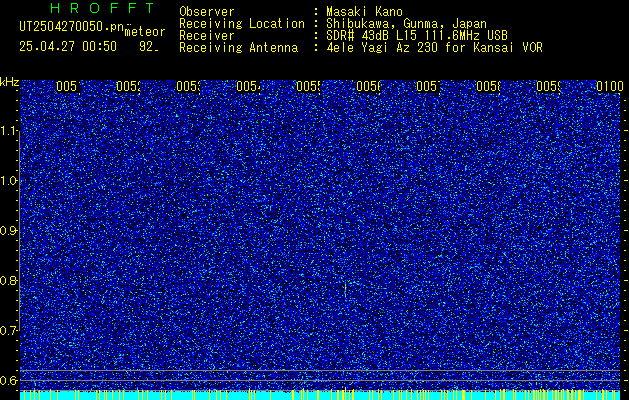Image resolution: width=629 pixels, height=400 pixels.
Task: Click the 0054 time marker
Action: (249, 86)
